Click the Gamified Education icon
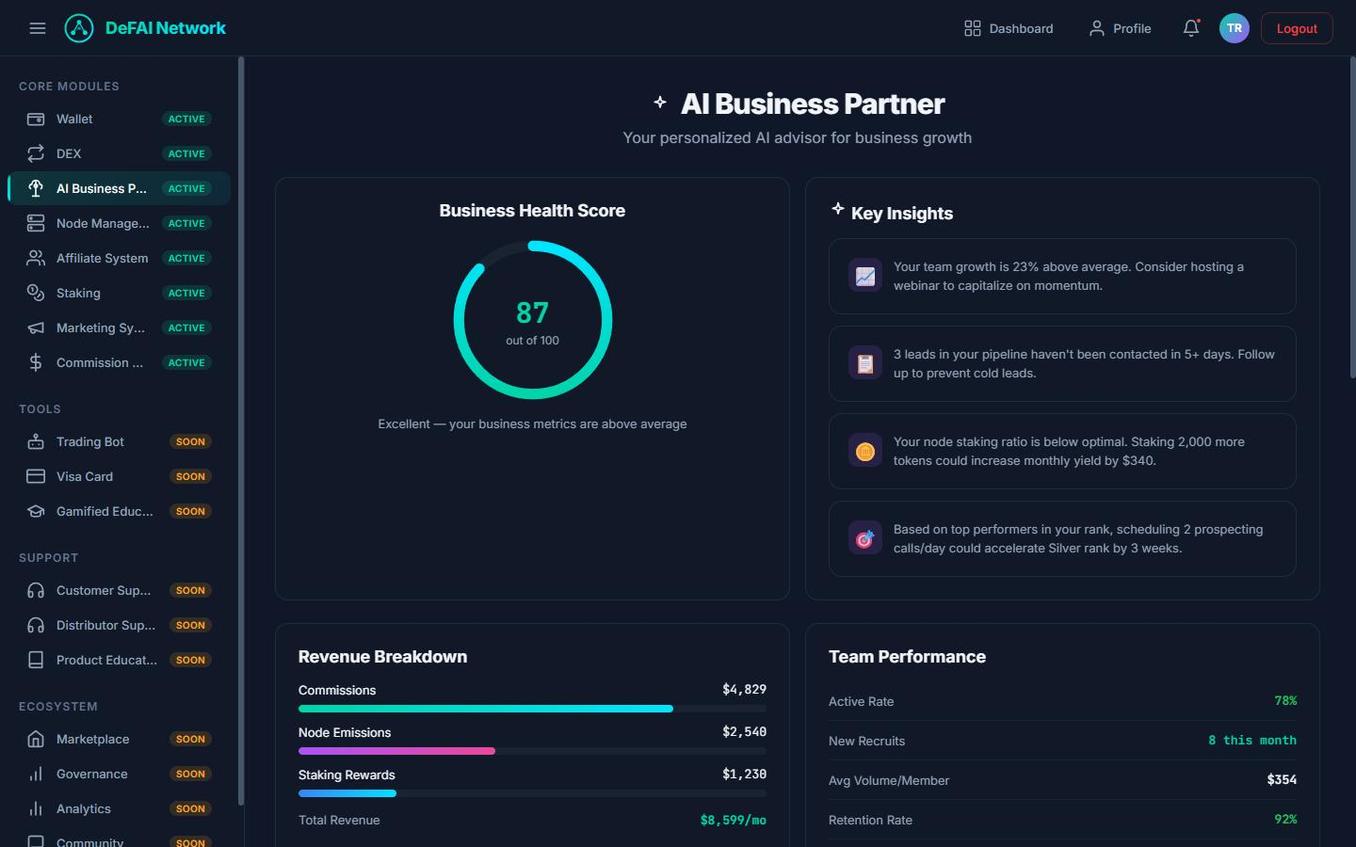Screen dimensions: 1356x847 pyautogui.click(x=35, y=511)
